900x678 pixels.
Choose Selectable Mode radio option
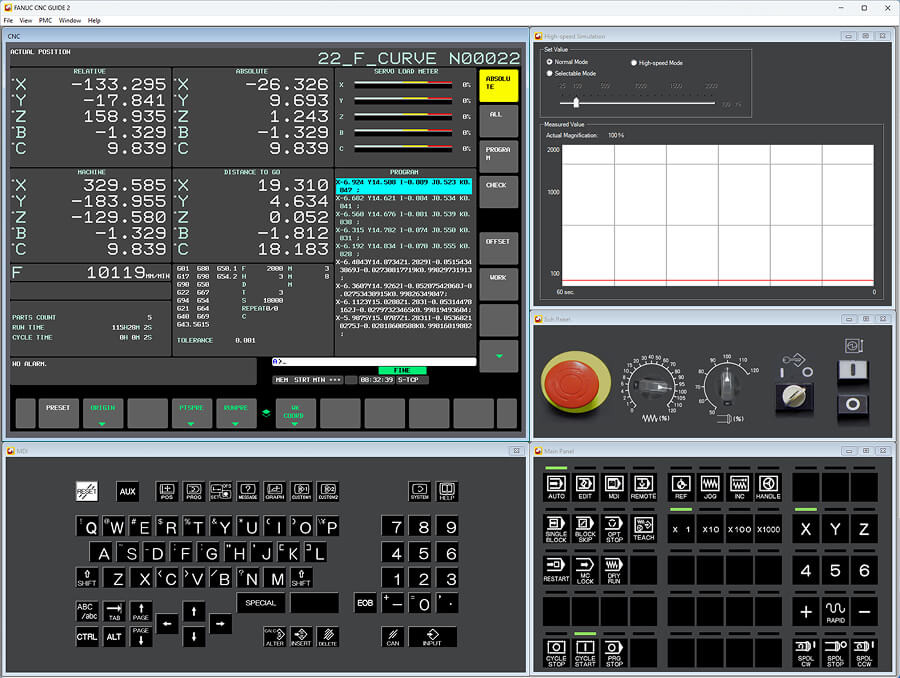549,73
